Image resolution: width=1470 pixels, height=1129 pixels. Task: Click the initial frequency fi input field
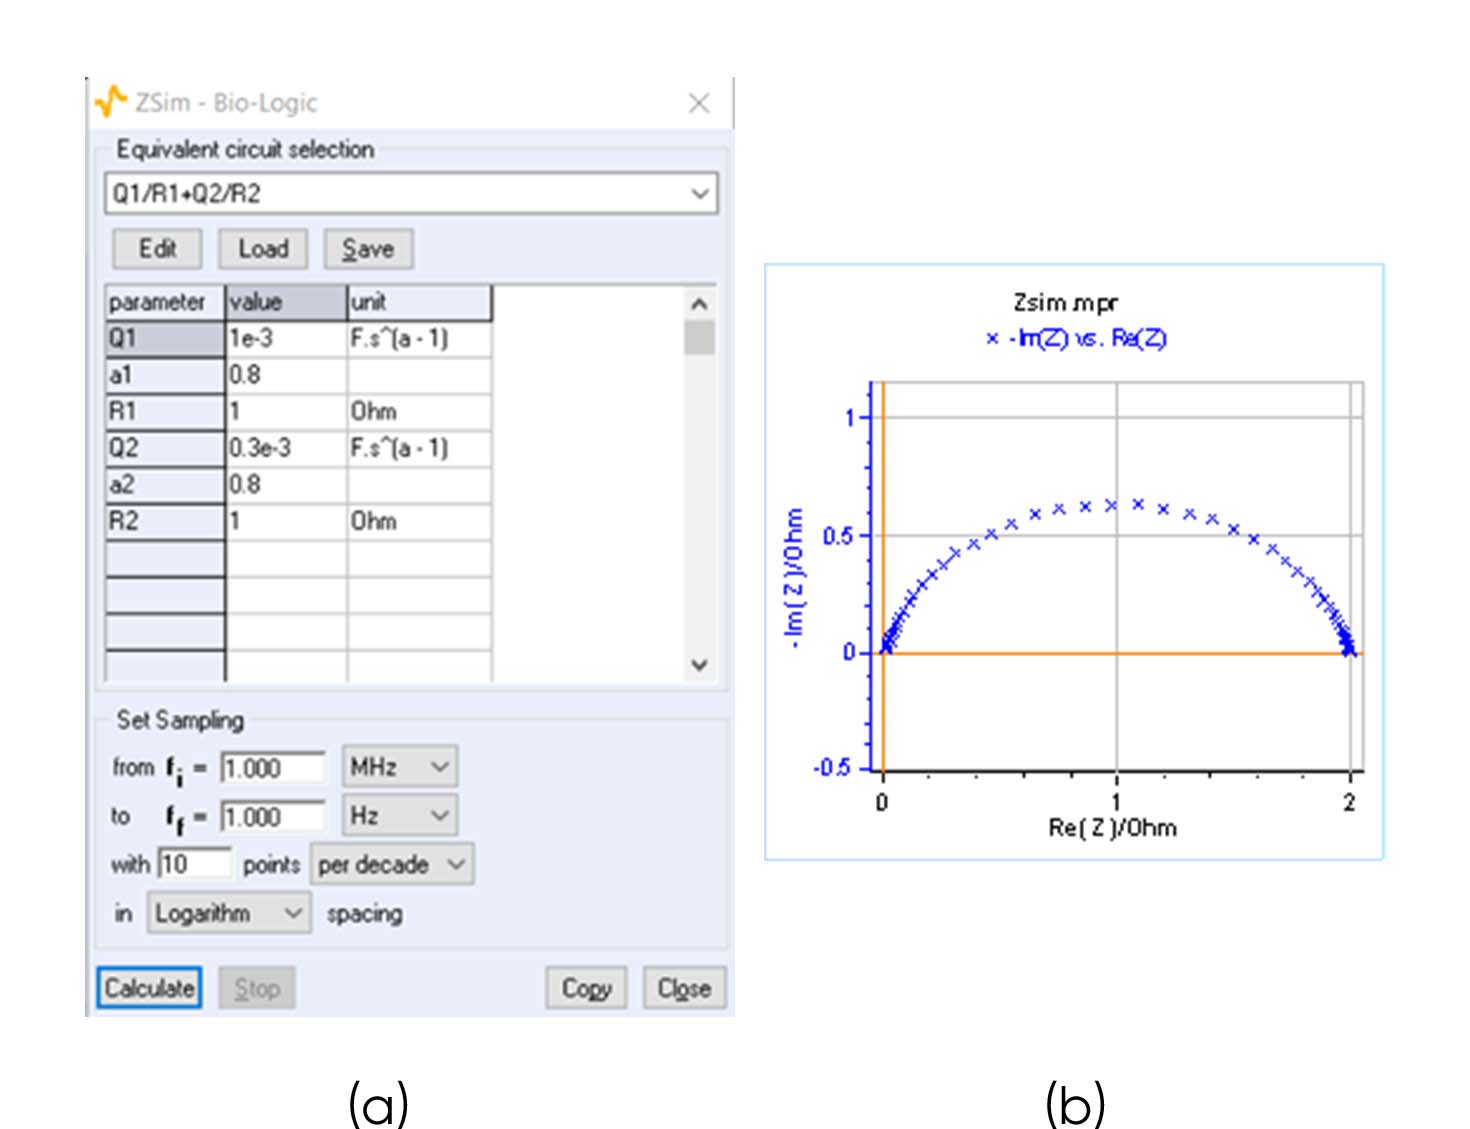(272, 768)
